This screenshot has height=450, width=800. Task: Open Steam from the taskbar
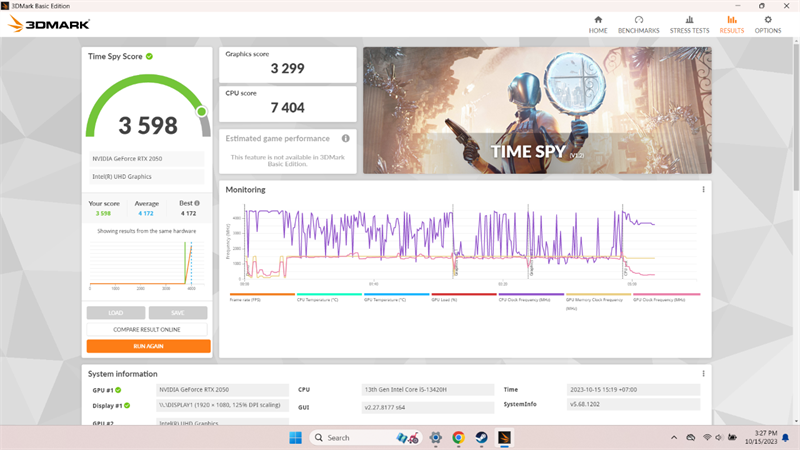pyautogui.click(x=481, y=438)
